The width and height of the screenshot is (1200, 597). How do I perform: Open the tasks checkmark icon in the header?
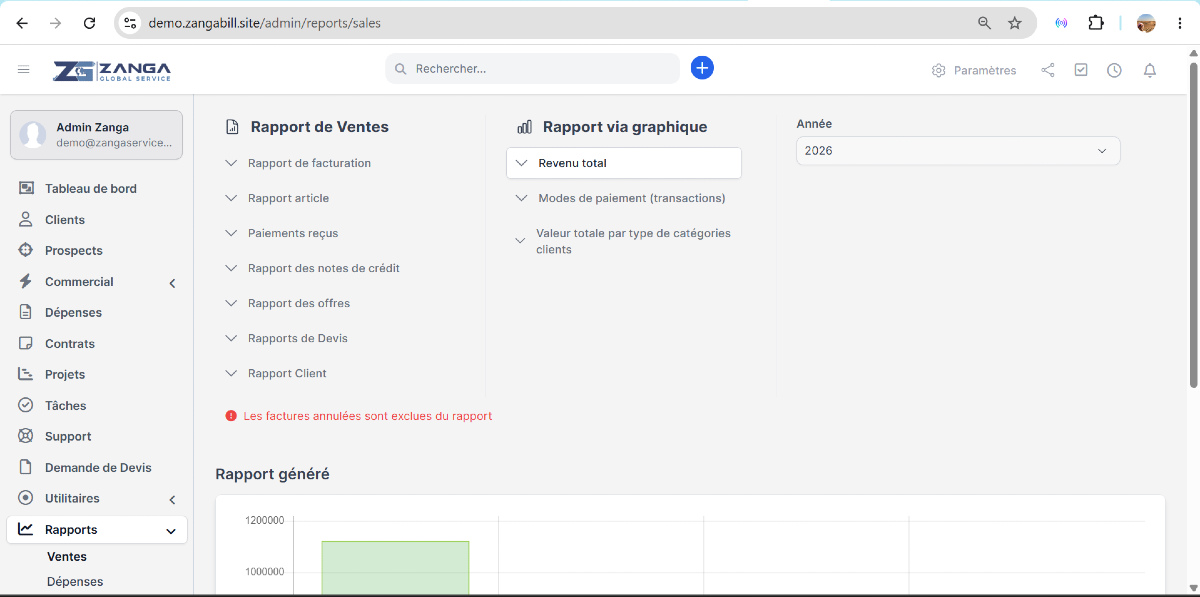click(1081, 70)
